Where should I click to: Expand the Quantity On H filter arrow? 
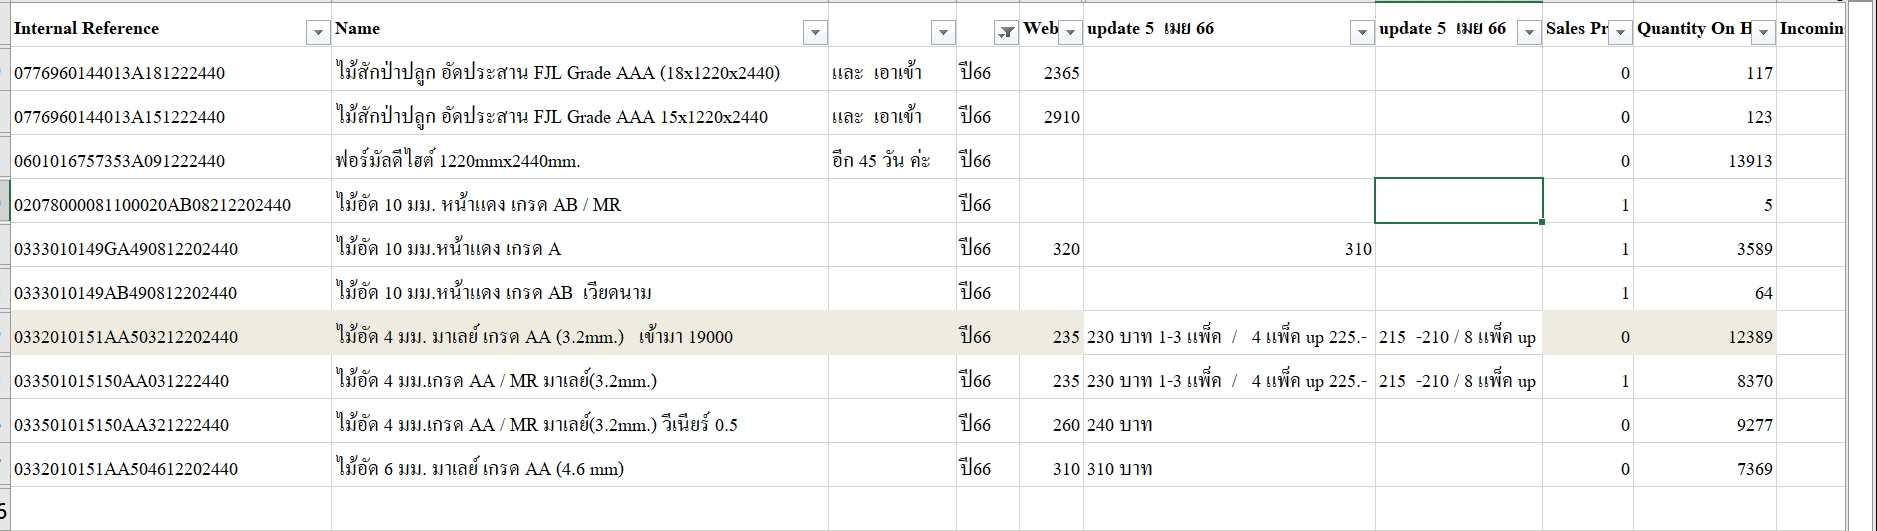click(x=1763, y=33)
